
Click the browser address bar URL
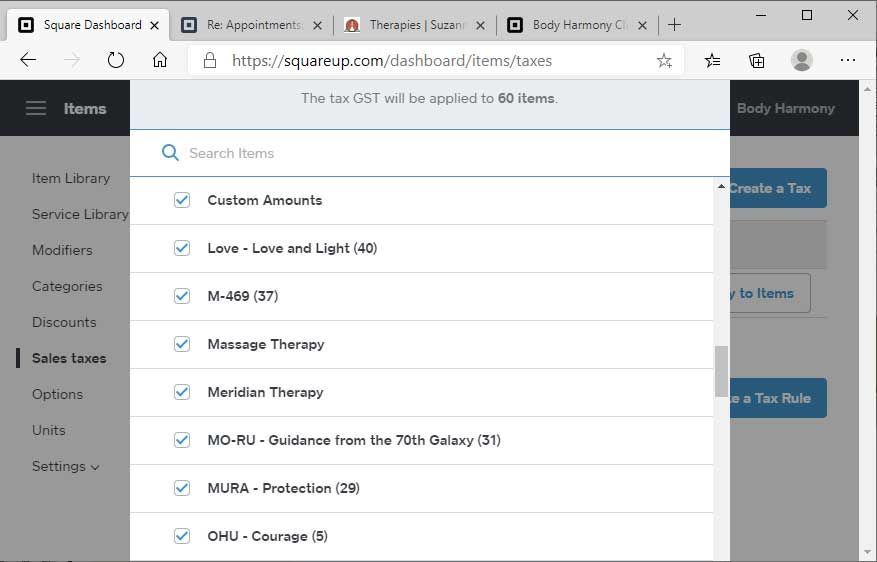[x=392, y=60]
